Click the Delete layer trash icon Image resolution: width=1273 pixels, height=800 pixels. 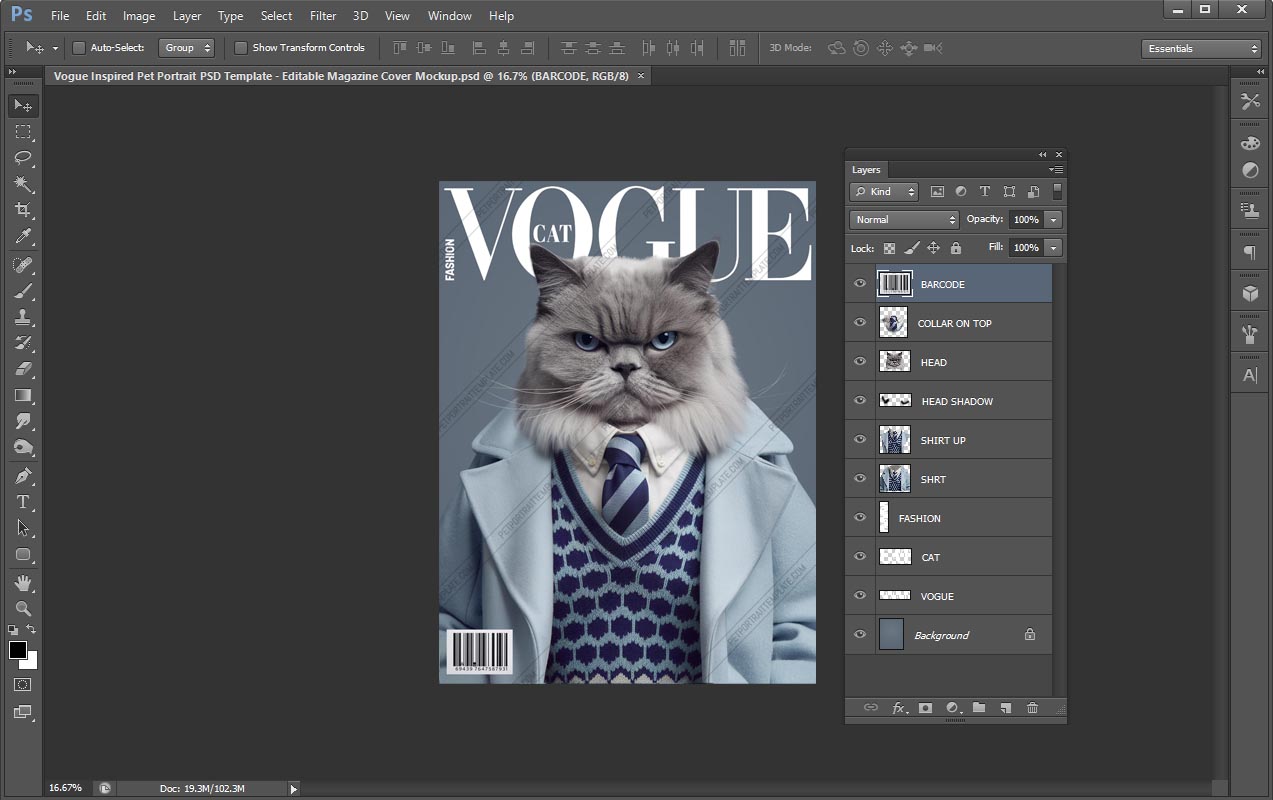[x=1032, y=708]
